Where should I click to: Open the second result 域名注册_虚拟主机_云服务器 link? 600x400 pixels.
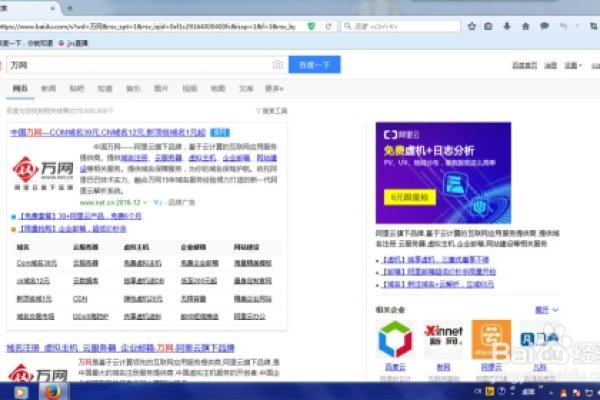pyautogui.click(x=120, y=348)
